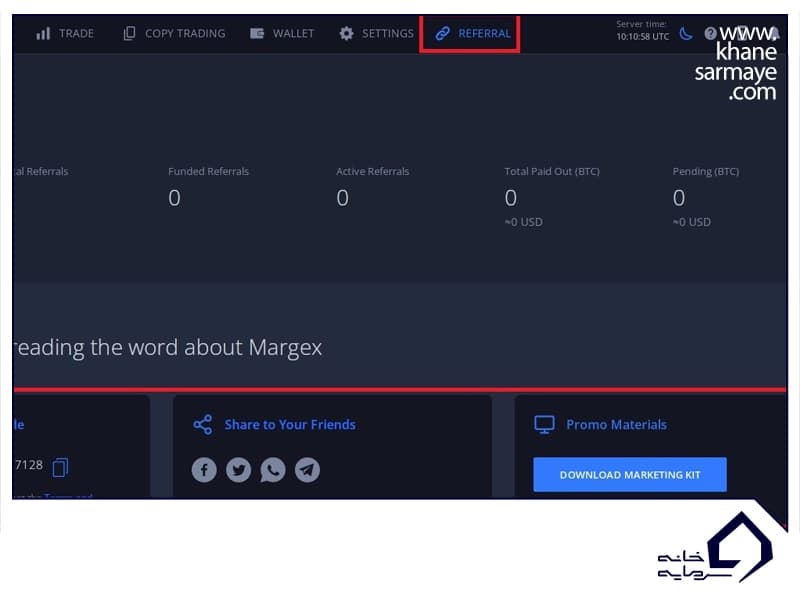Click the Referral chain link icon
800x600 pixels.
tap(442, 34)
